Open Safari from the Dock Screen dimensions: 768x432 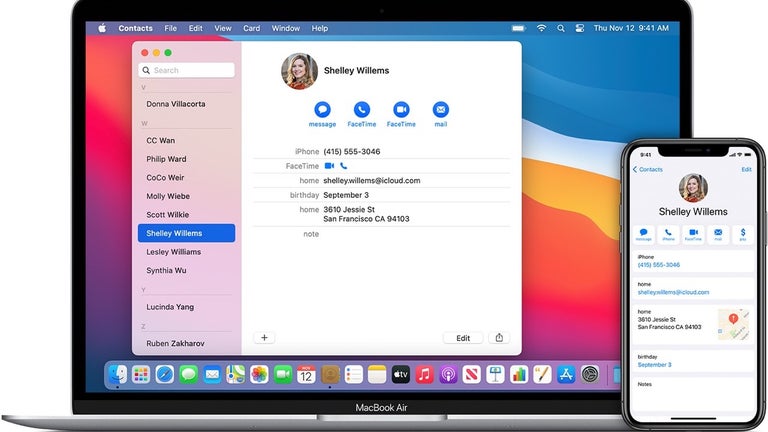point(165,374)
